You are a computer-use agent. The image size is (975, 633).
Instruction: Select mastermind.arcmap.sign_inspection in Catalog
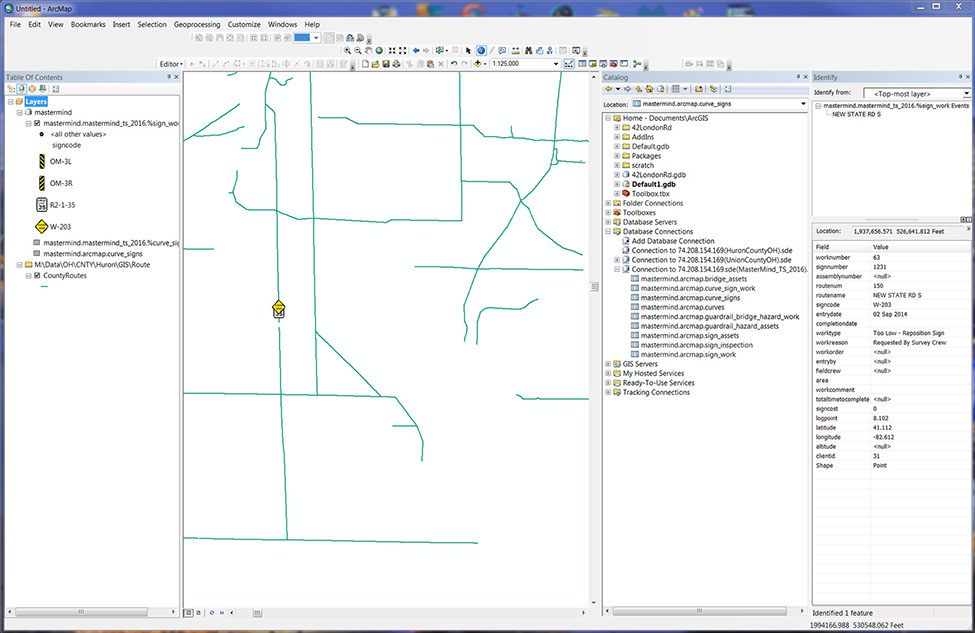696,345
